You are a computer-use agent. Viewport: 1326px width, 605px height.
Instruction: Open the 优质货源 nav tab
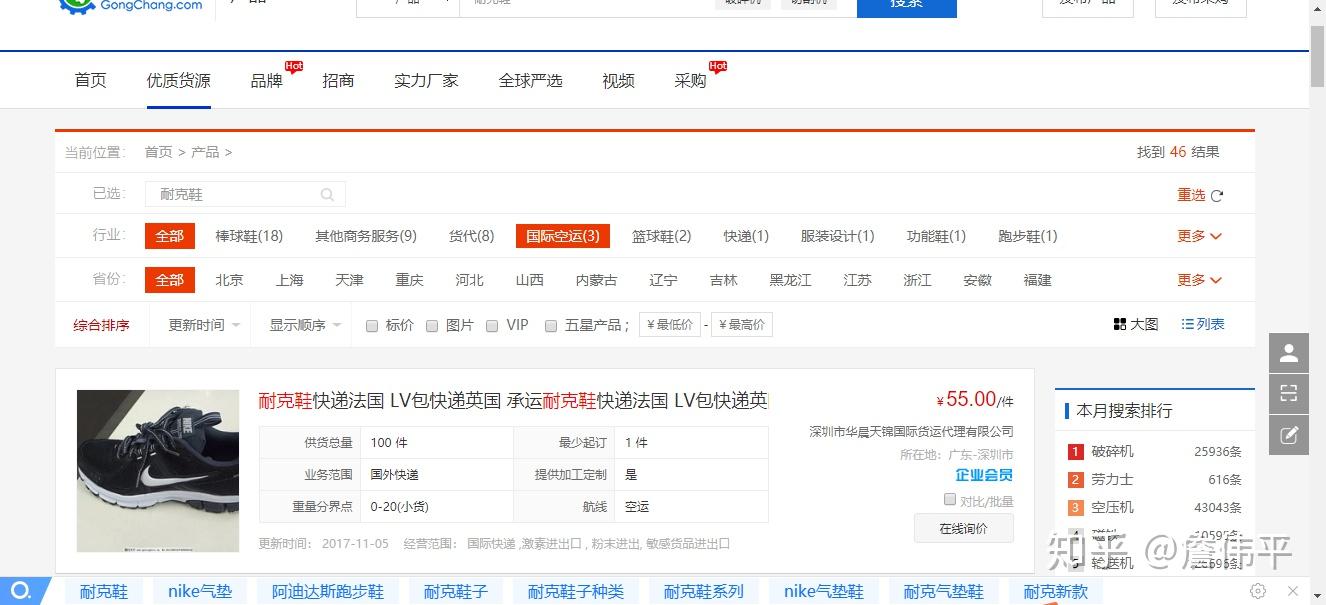pos(178,80)
